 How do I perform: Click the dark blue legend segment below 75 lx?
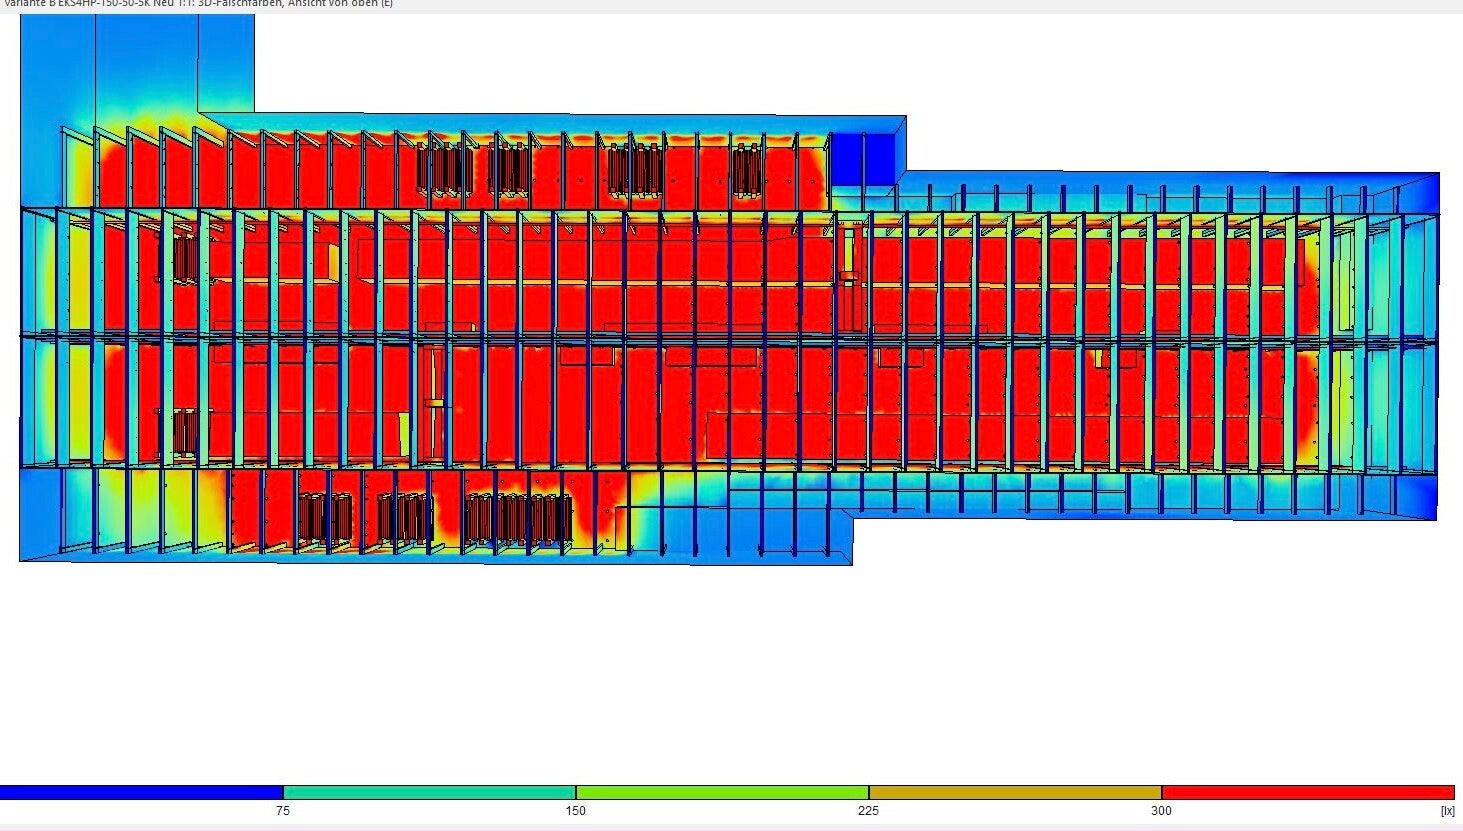coord(141,793)
